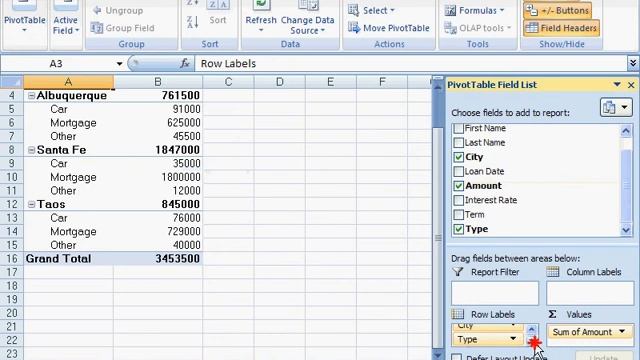This screenshot has width=640, height=360.
Task: Collapse the Albuquerque group
Action: [x=31, y=96]
